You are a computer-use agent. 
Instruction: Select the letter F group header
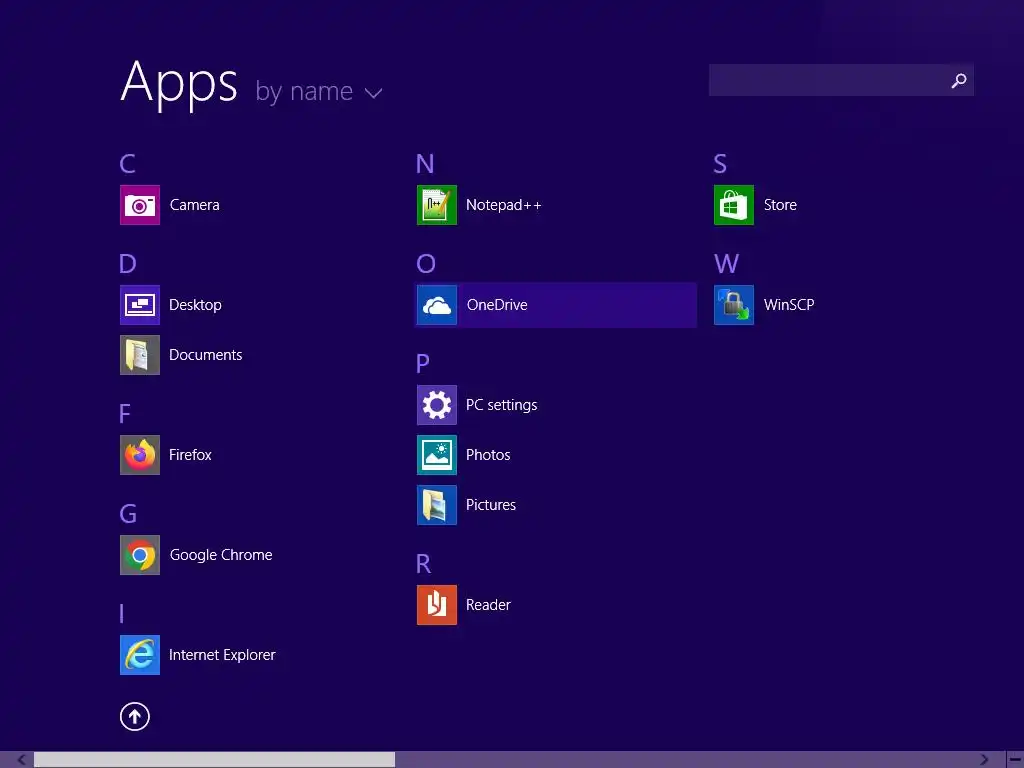pos(125,413)
